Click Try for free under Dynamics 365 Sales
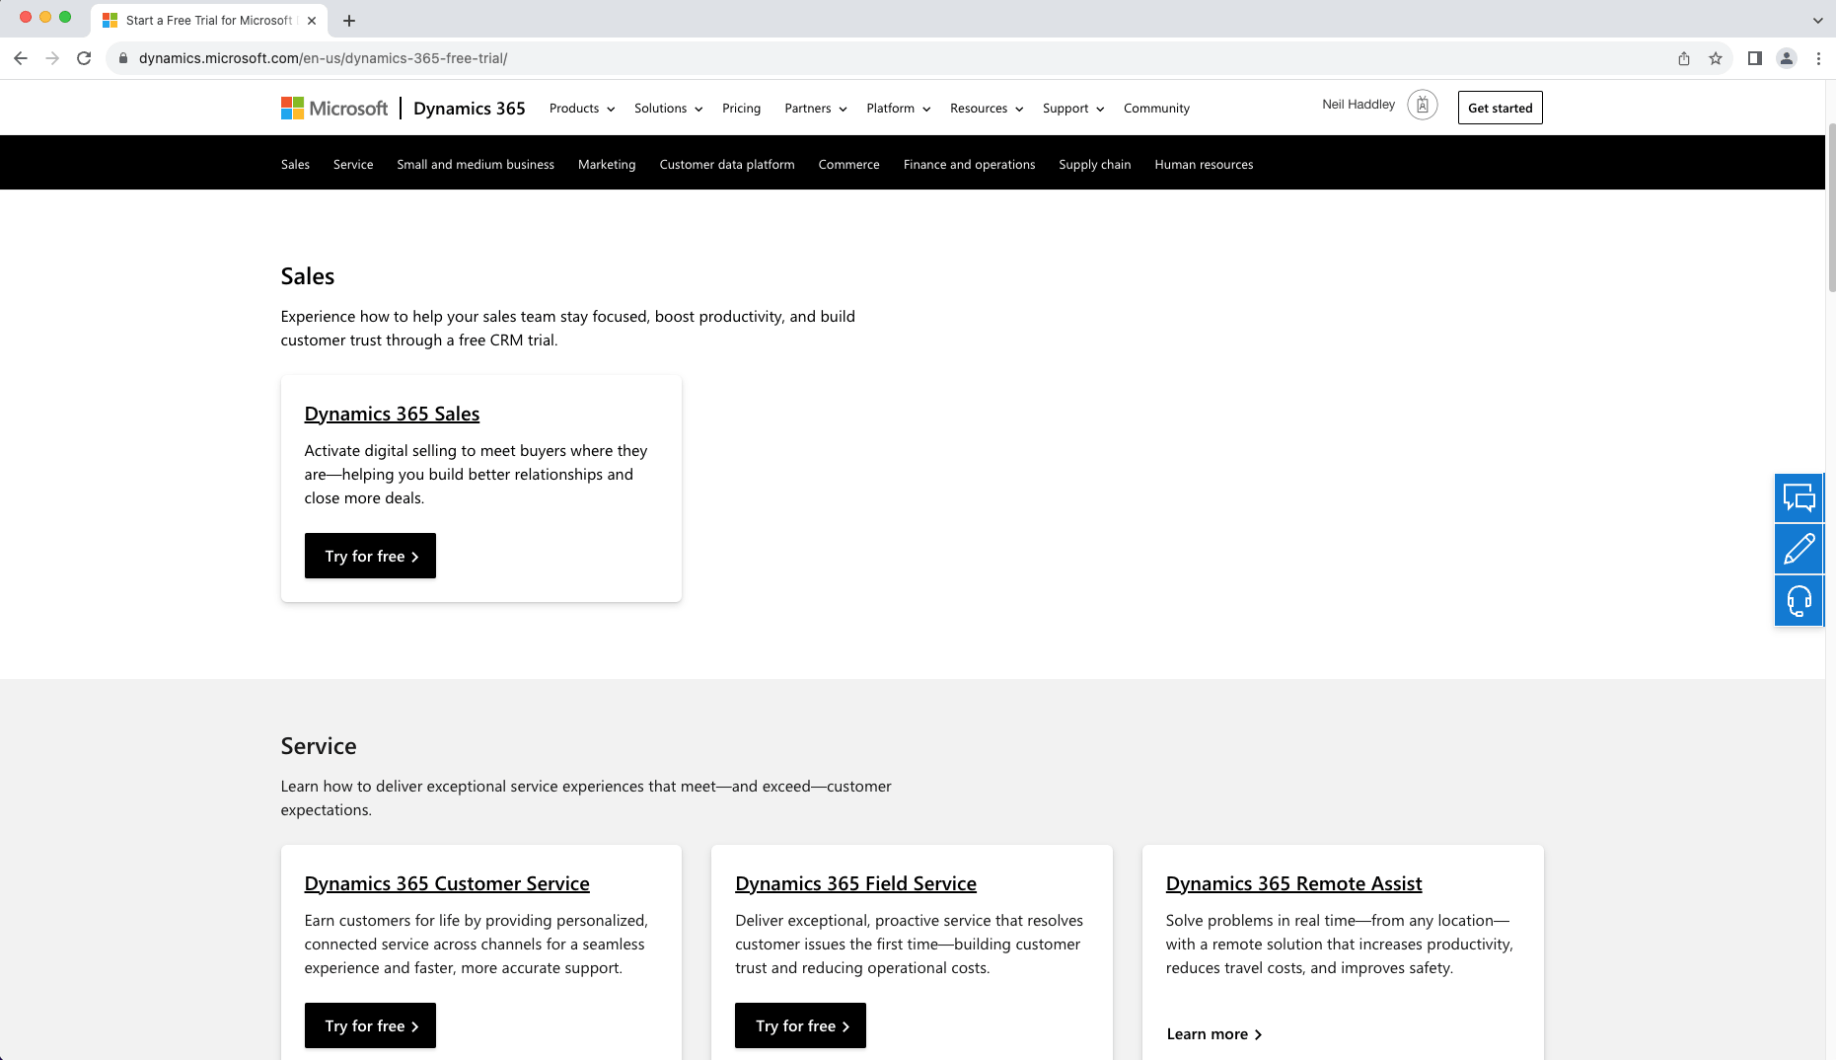 pyautogui.click(x=370, y=556)
